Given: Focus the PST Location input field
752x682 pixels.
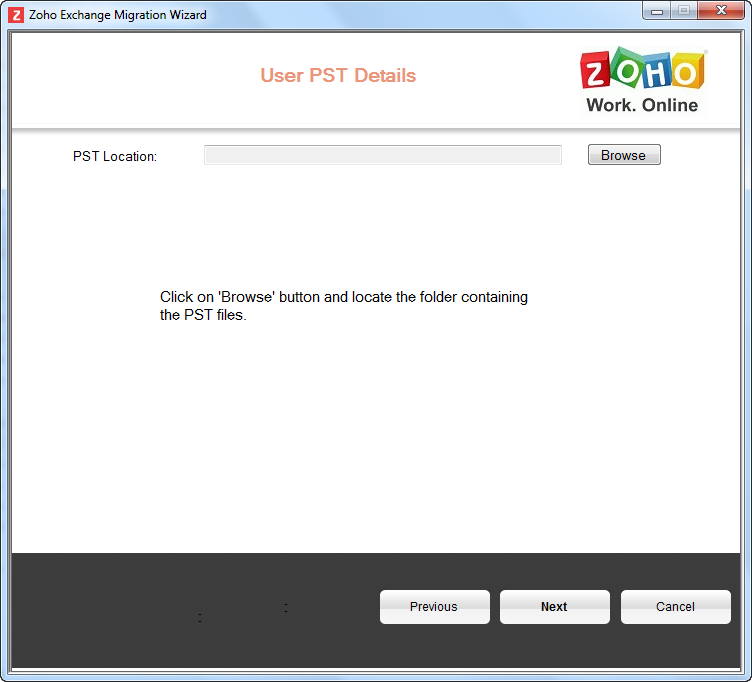Looking at the screenshot, I should [x=383, y=155].
